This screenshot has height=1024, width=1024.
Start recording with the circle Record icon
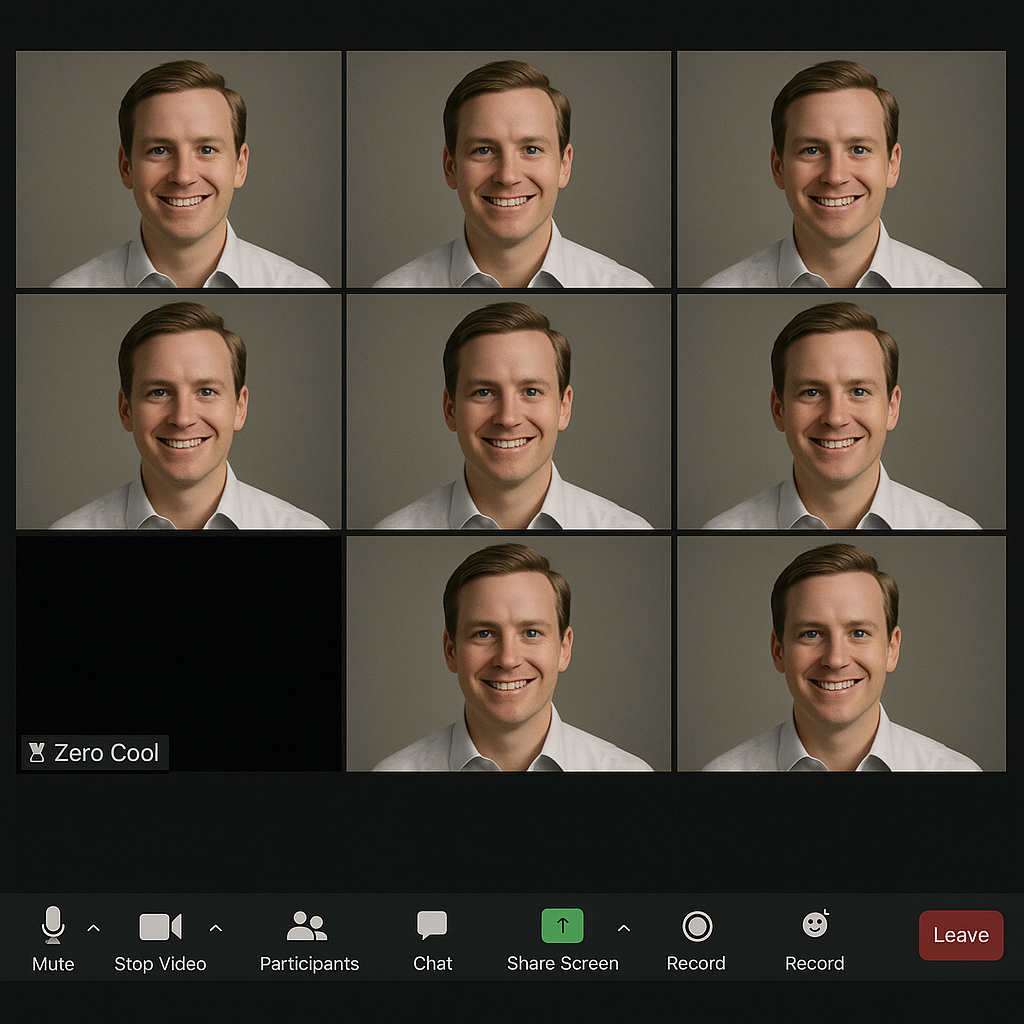(x=697, y=926)
